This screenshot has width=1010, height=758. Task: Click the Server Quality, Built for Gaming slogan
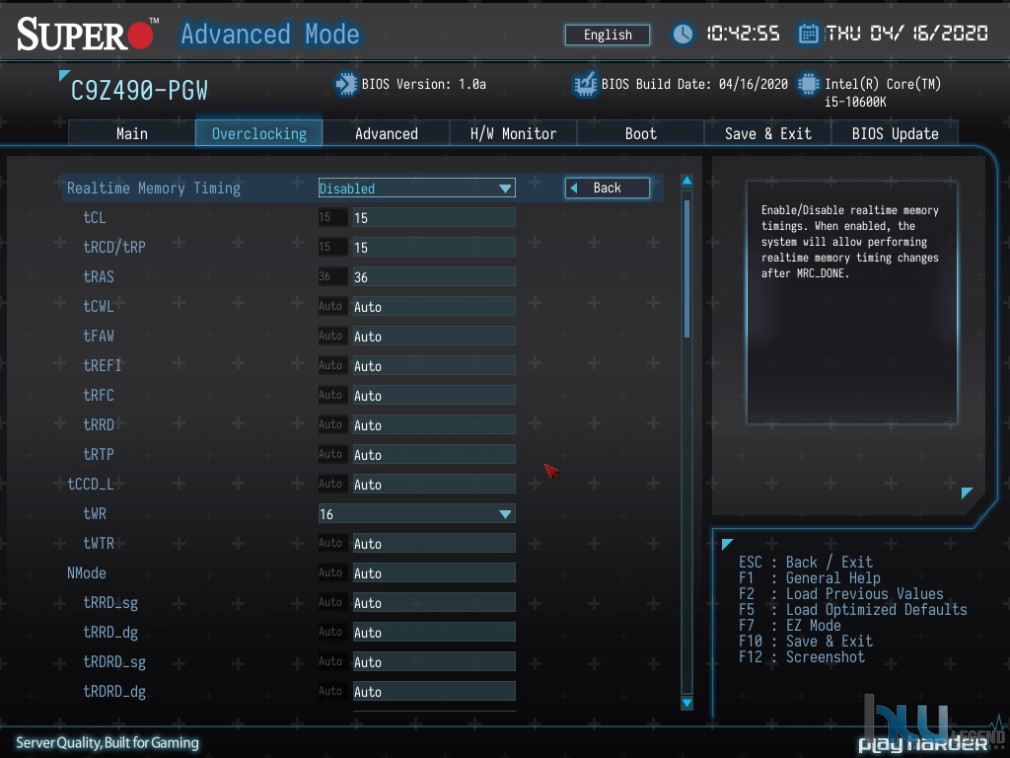coord(108,743)
